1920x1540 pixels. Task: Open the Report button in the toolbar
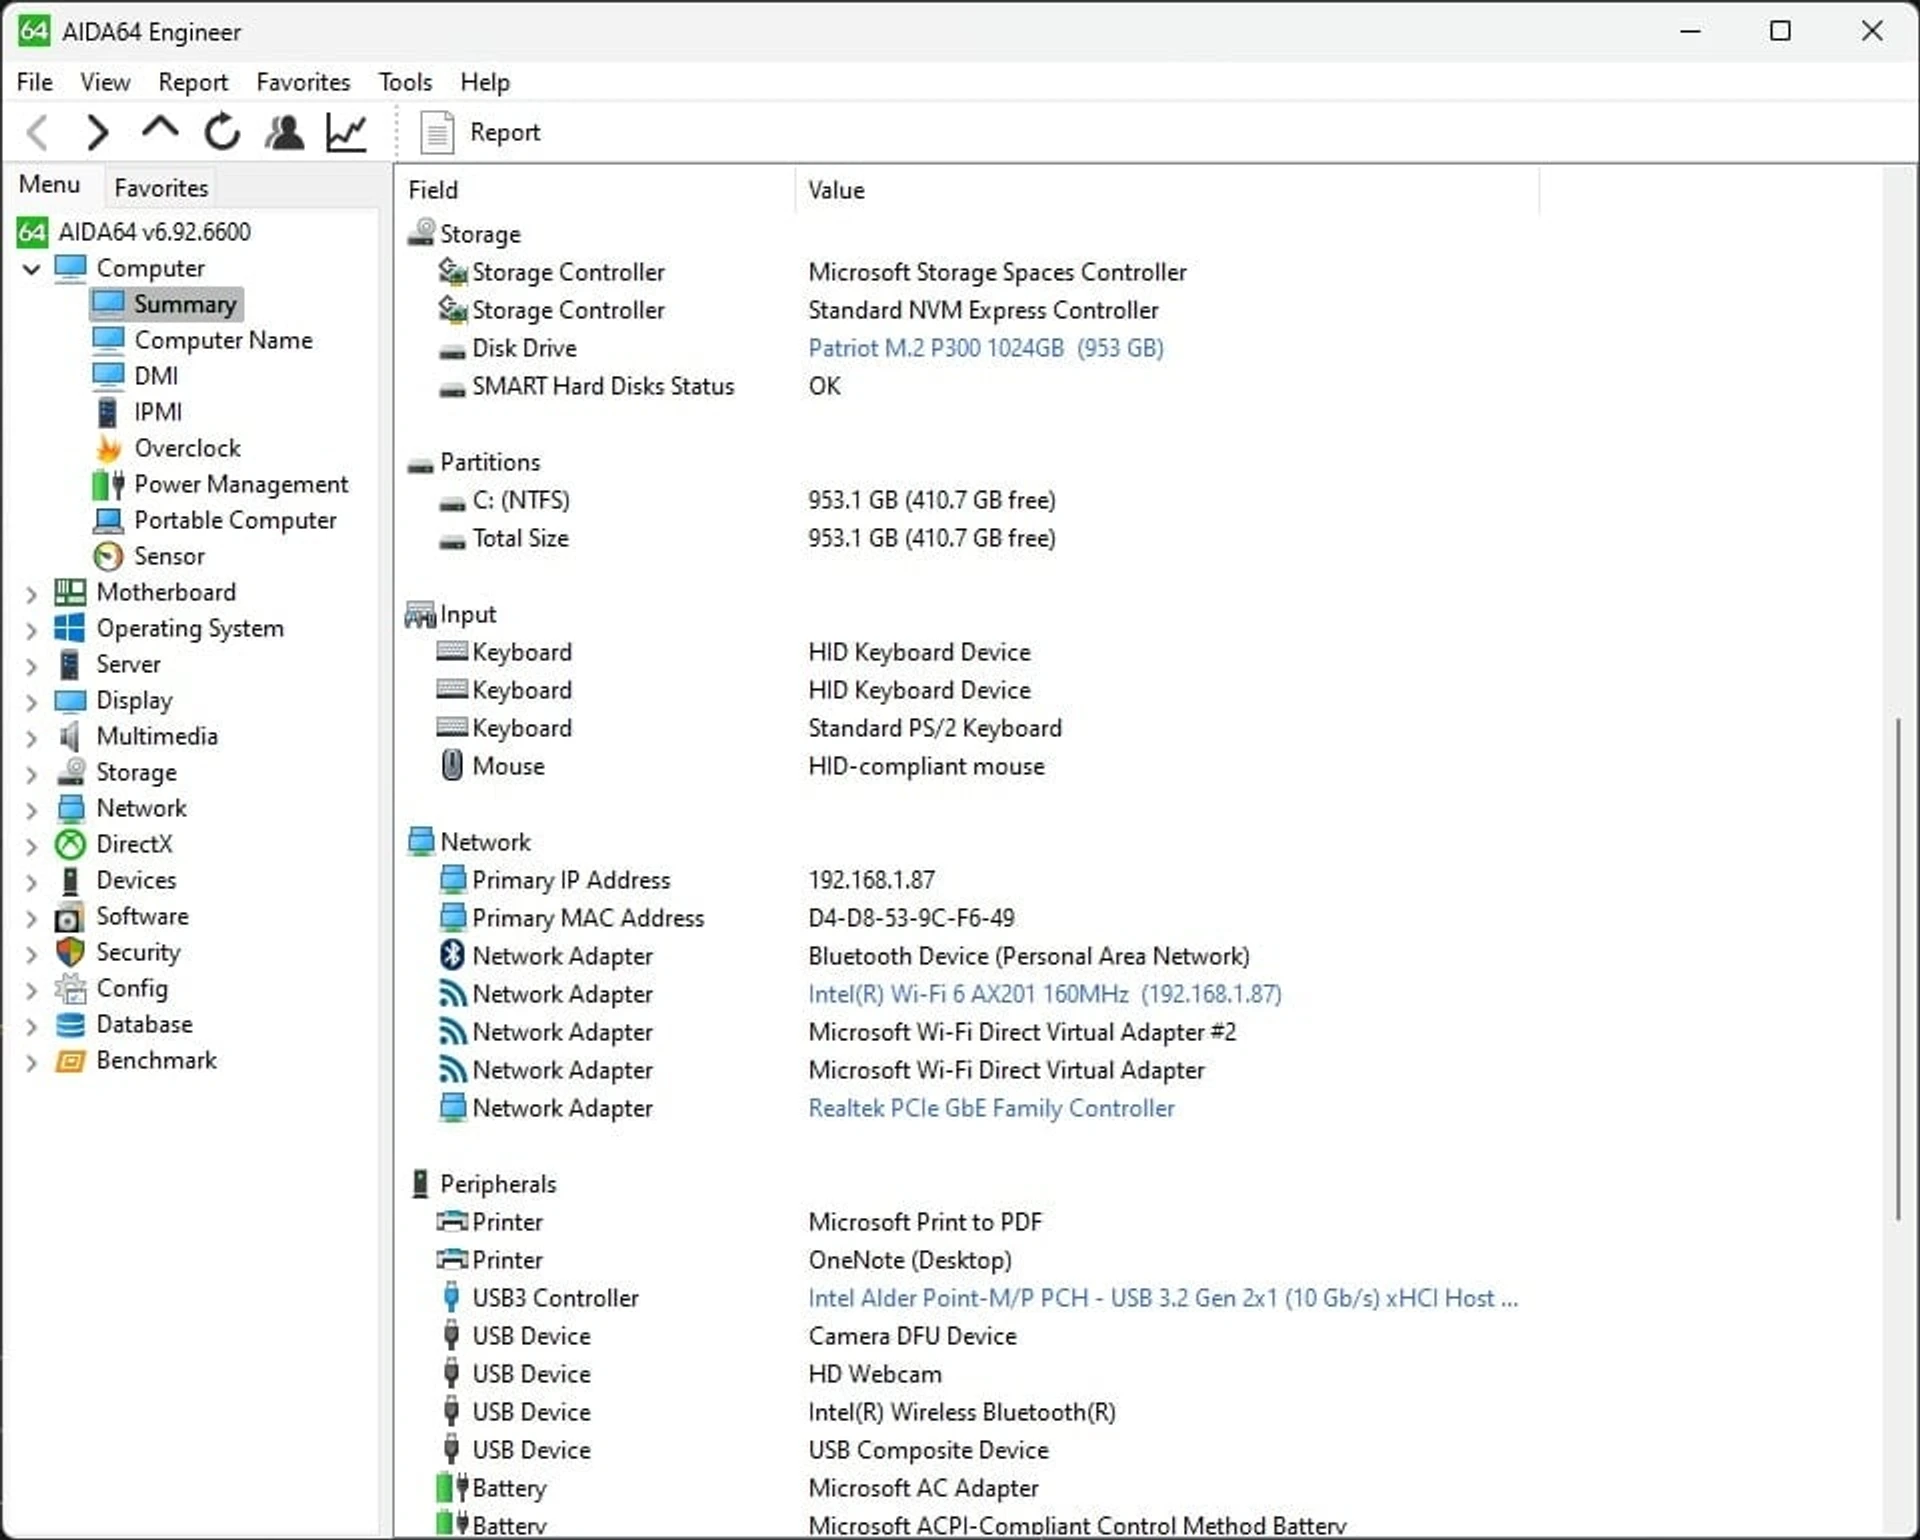coord(480,132)
